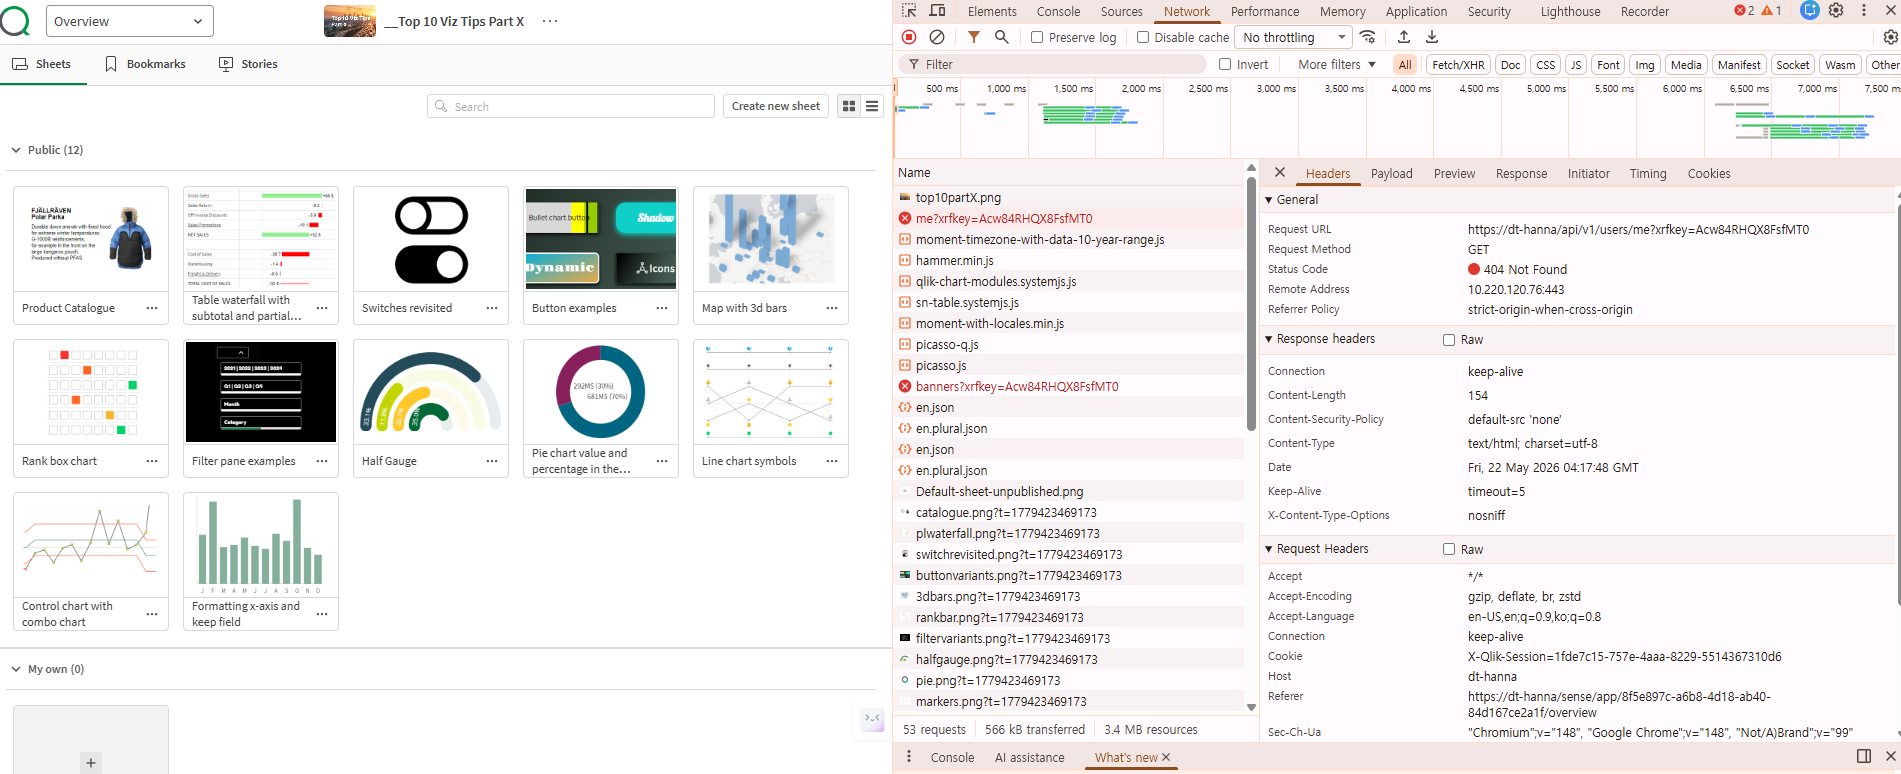Open options menu for Product Catalogue sheet
This screenshot has height=774, width=1901.
tap(152, 308)
